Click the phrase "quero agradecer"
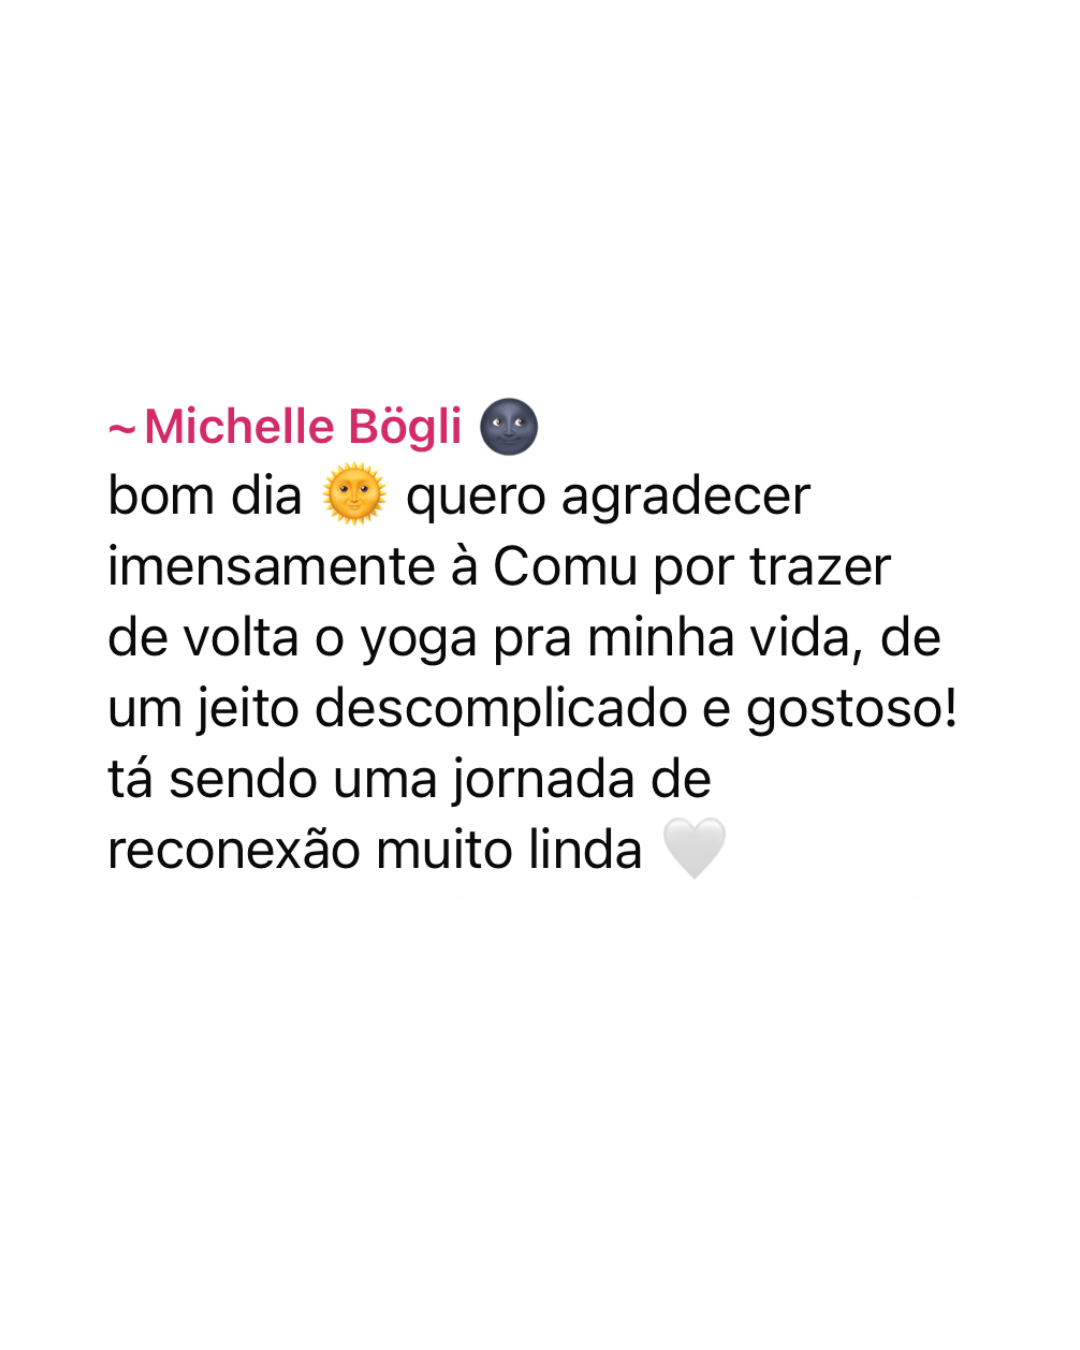This screenshot has height=1350, width=1080. coord(608,497)
